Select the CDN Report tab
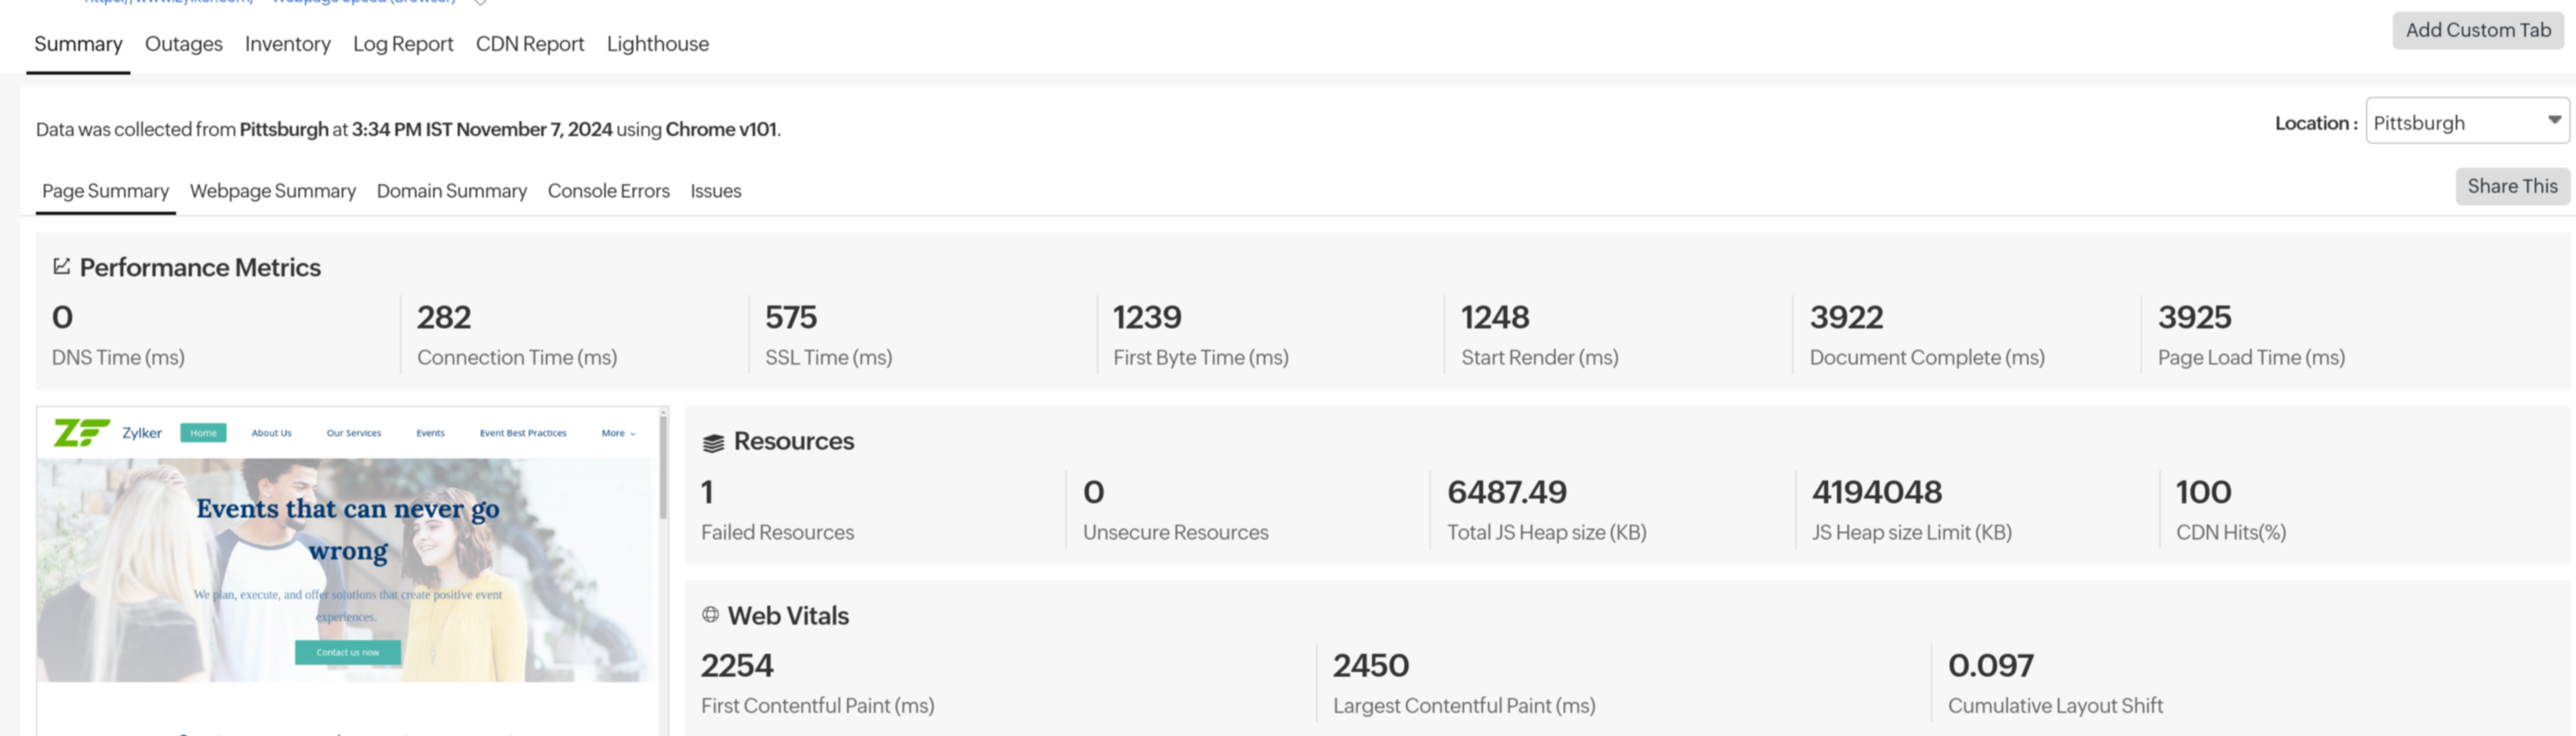This screenshot has width=2576, height=736. coord(529,44)
